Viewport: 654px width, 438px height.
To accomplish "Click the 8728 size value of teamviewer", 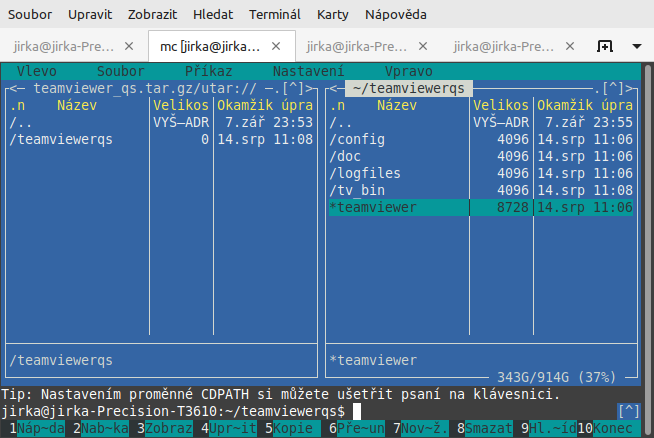I will (513, 207).
